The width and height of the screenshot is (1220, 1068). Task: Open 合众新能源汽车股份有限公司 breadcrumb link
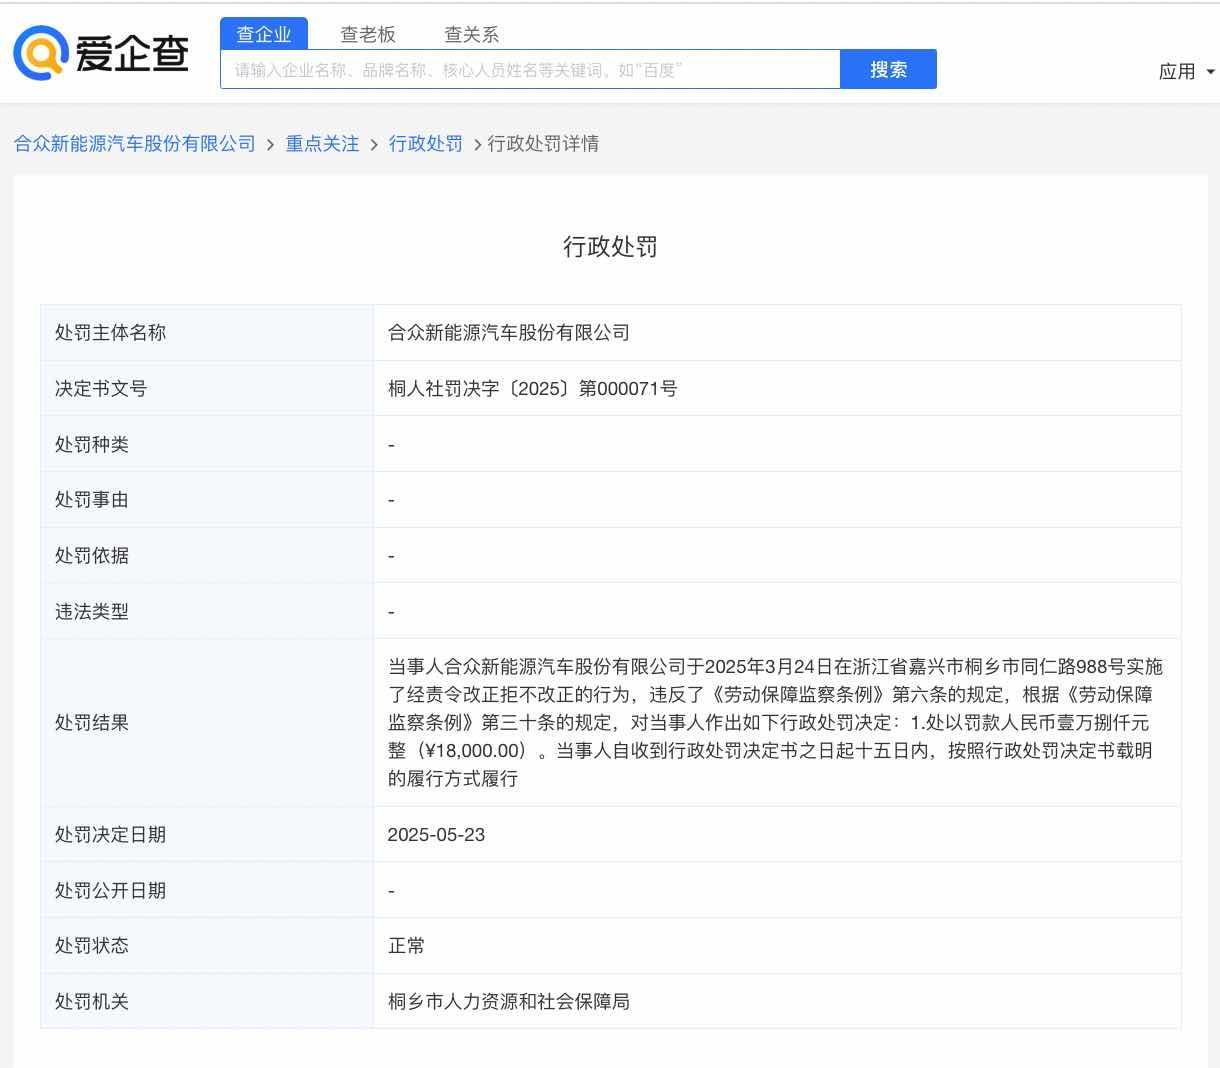pyautogui.click(x=135, y=144)
